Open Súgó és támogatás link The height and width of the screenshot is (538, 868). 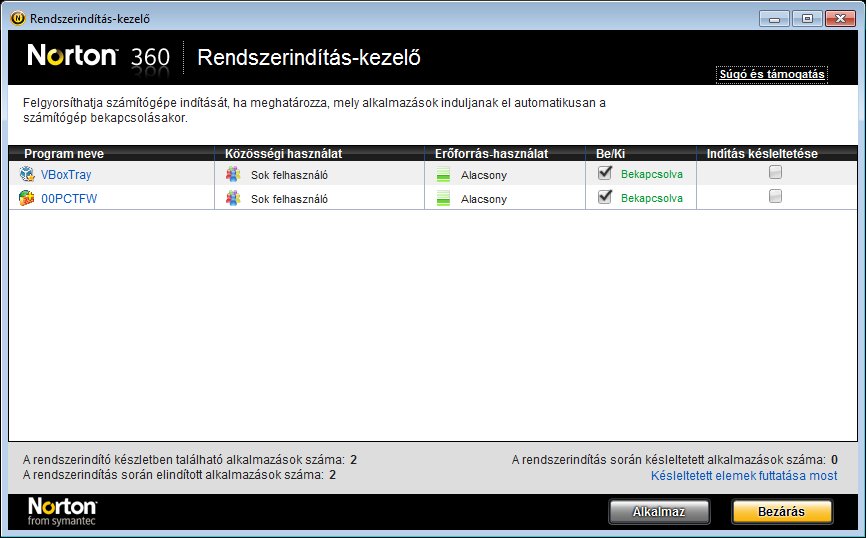click(x=771, y=75)
